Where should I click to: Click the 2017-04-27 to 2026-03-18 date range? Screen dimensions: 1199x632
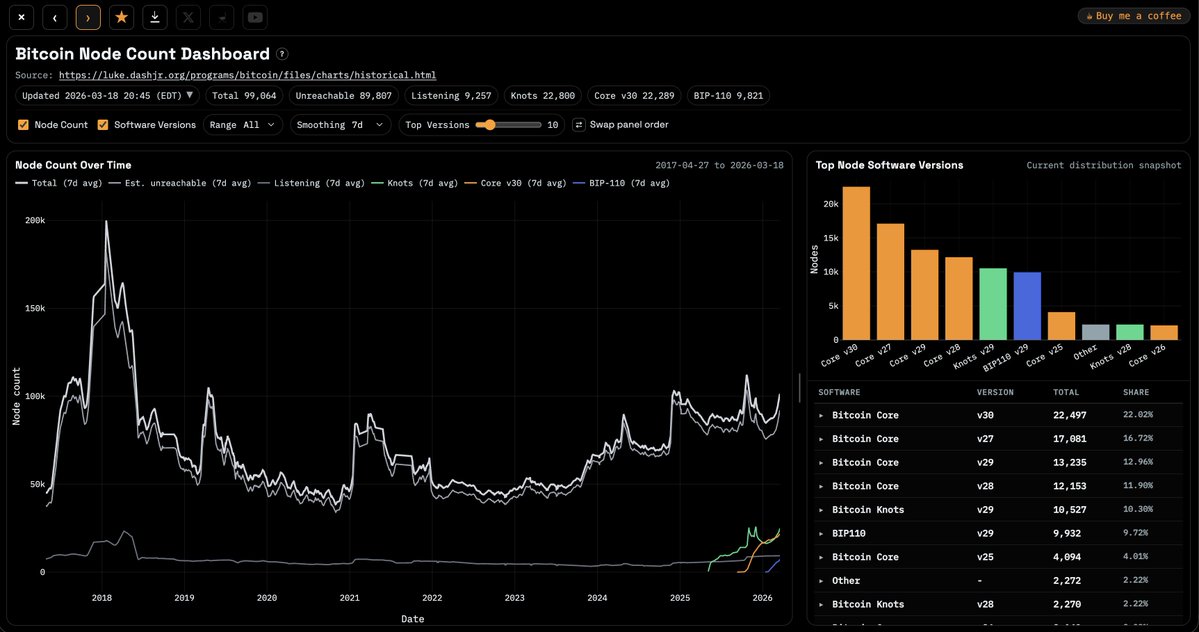[x=719, y=165]
